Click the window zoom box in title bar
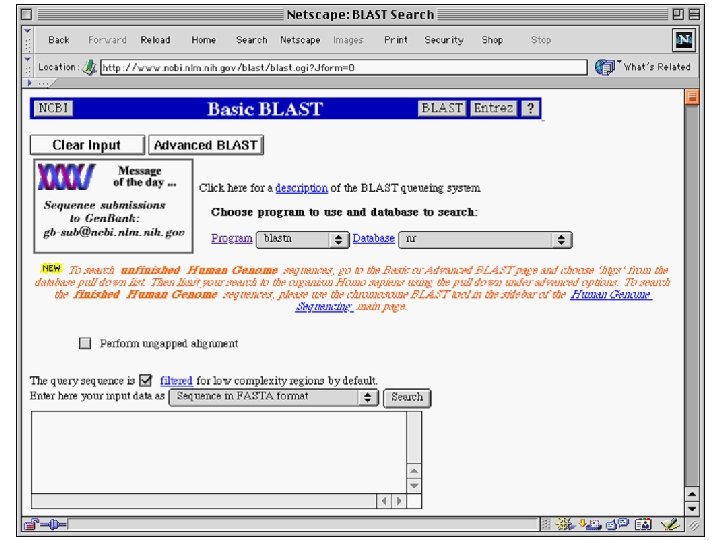720x540 pixels. [678, 14]
